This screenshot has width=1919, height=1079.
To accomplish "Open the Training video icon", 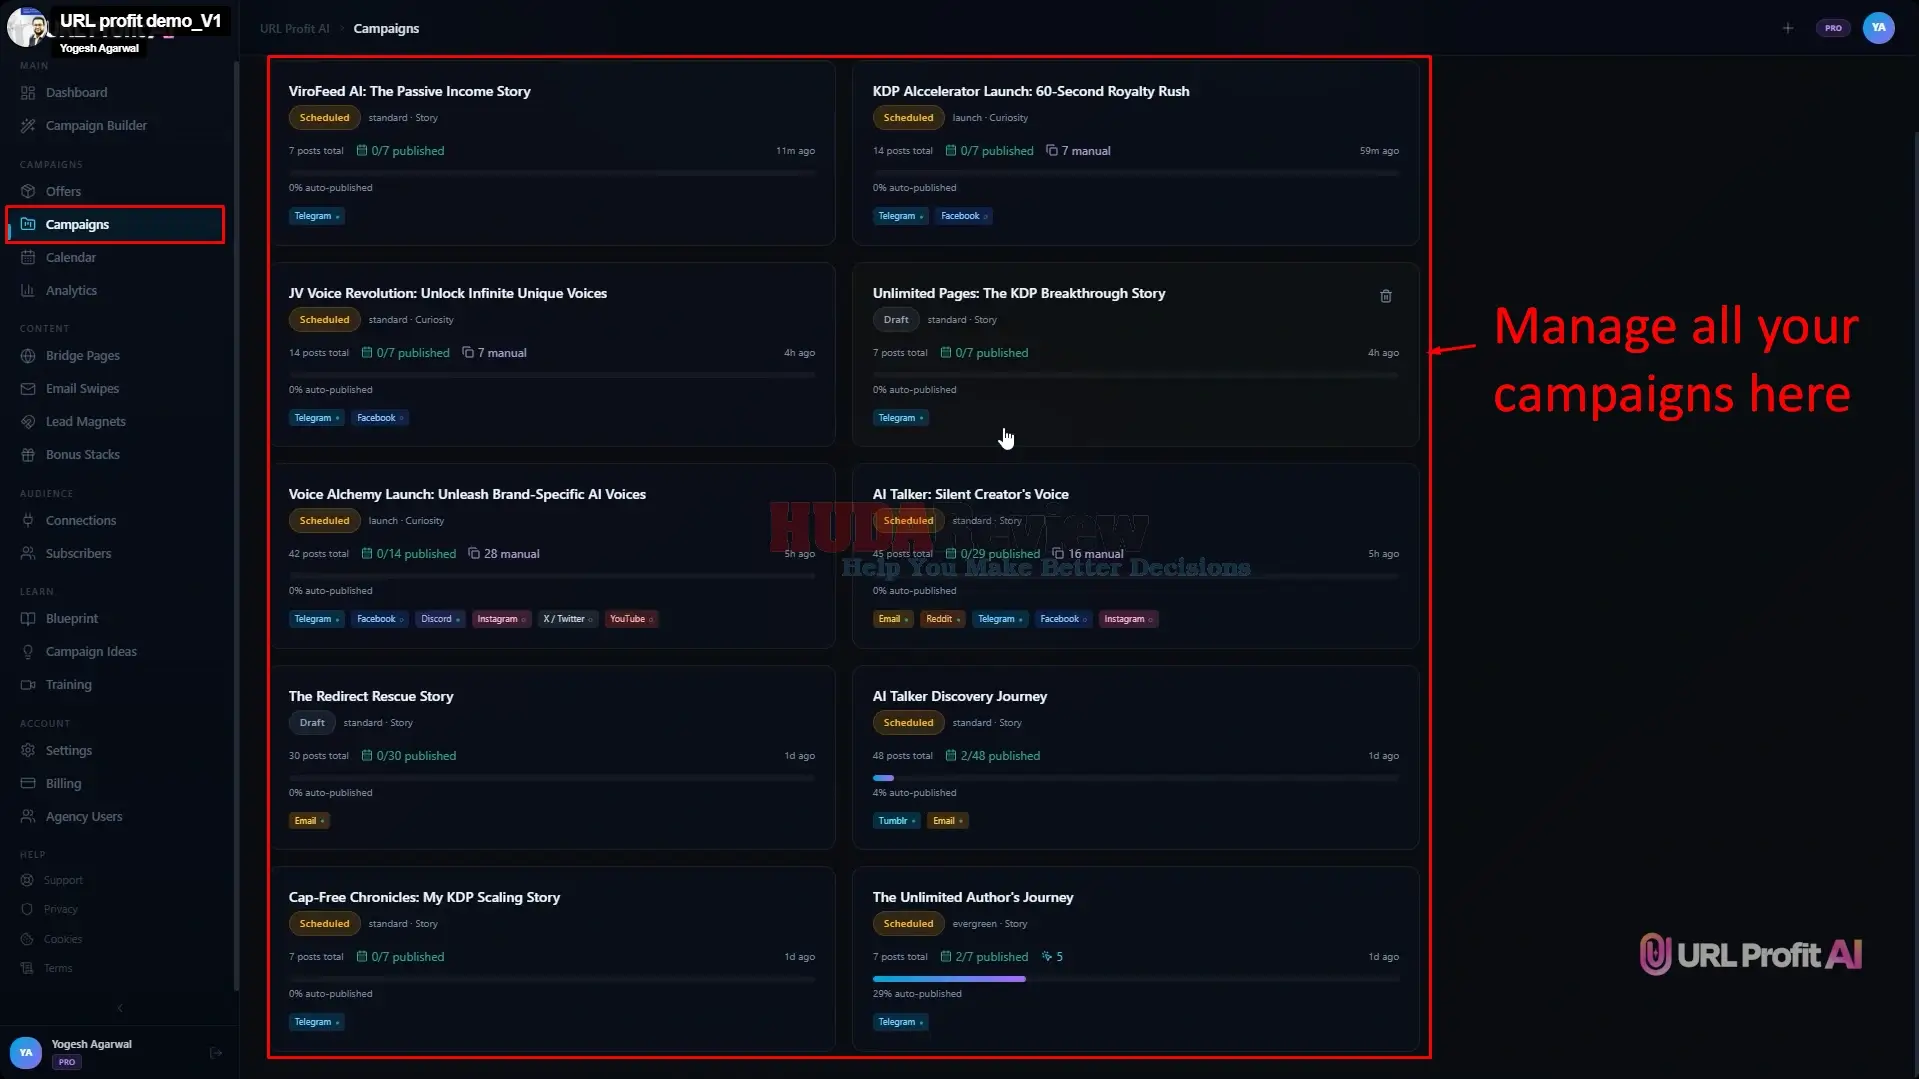I will tap(28, 684).
